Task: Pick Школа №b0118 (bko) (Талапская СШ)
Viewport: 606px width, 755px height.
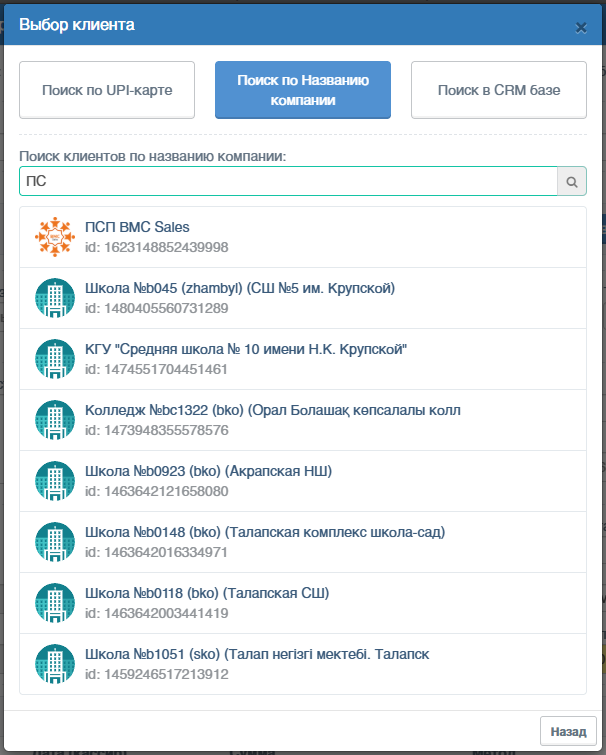Action: click(x=207, y=593)
